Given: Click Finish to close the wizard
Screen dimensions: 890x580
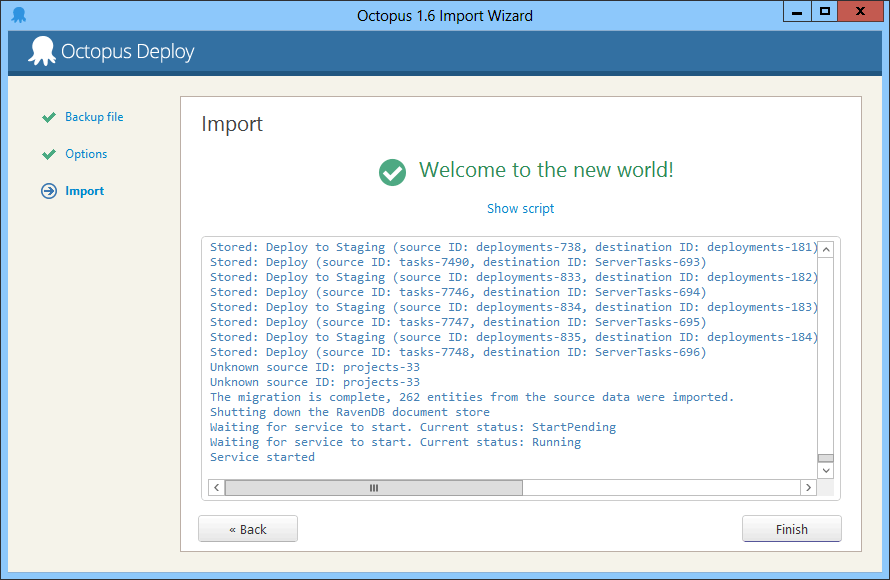Looking at the screenshot, I should [x=791, y=529].
